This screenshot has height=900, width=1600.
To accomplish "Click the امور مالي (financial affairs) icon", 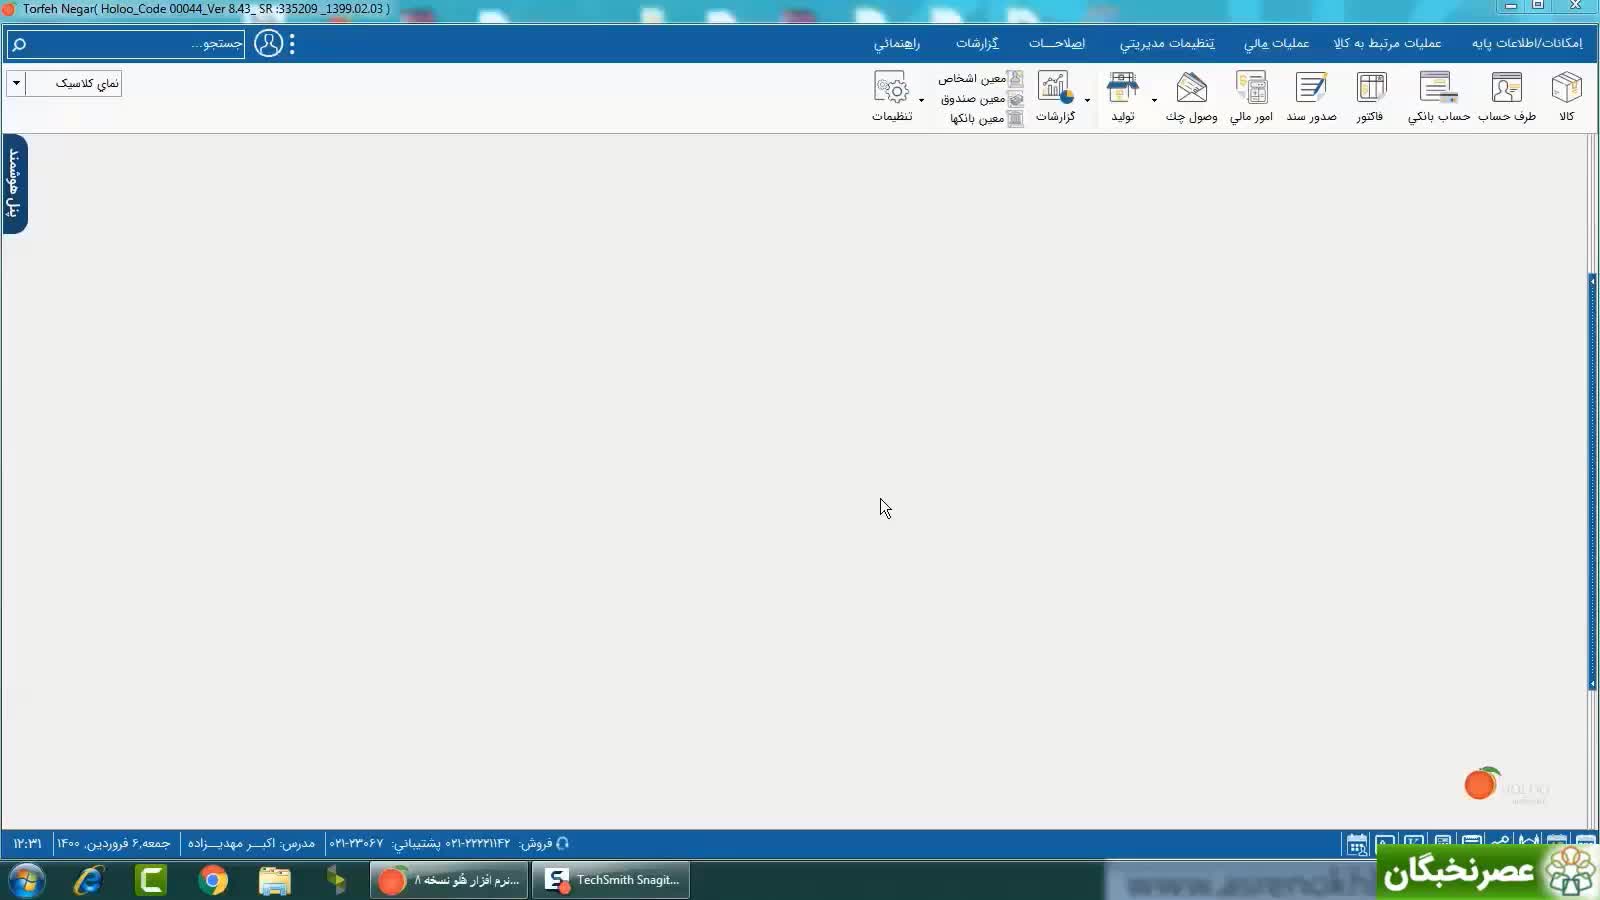I will coord(1251,96).
